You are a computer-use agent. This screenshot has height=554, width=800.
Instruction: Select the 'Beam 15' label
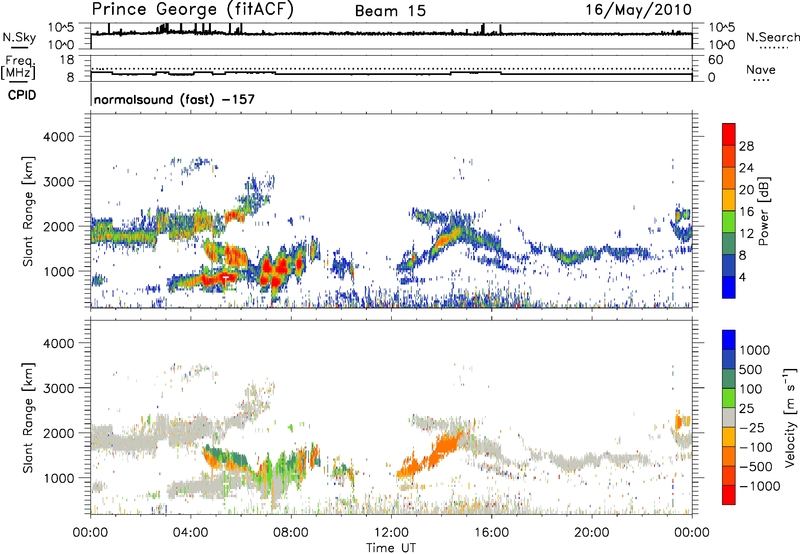click(390, 11)
